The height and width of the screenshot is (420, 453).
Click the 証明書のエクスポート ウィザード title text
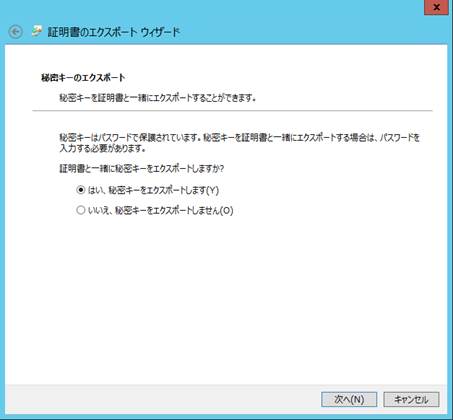(x=114, y=32)
